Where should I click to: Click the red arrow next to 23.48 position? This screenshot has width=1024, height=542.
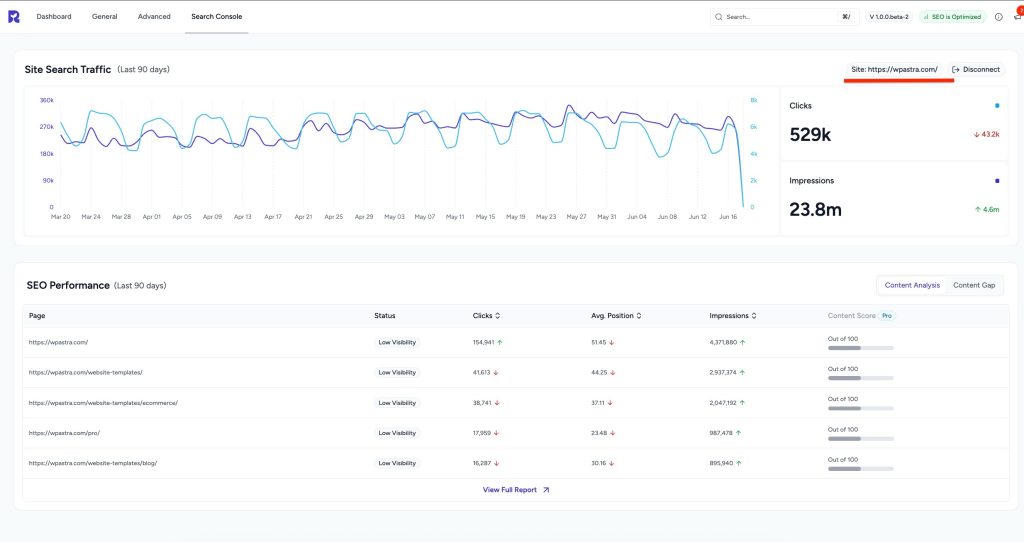pos(613,433)
